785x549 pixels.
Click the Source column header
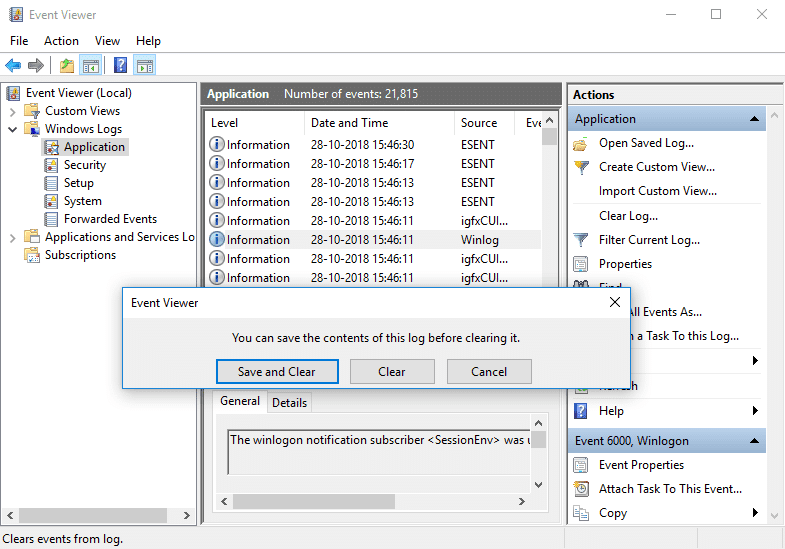click(x=484, y=123)
